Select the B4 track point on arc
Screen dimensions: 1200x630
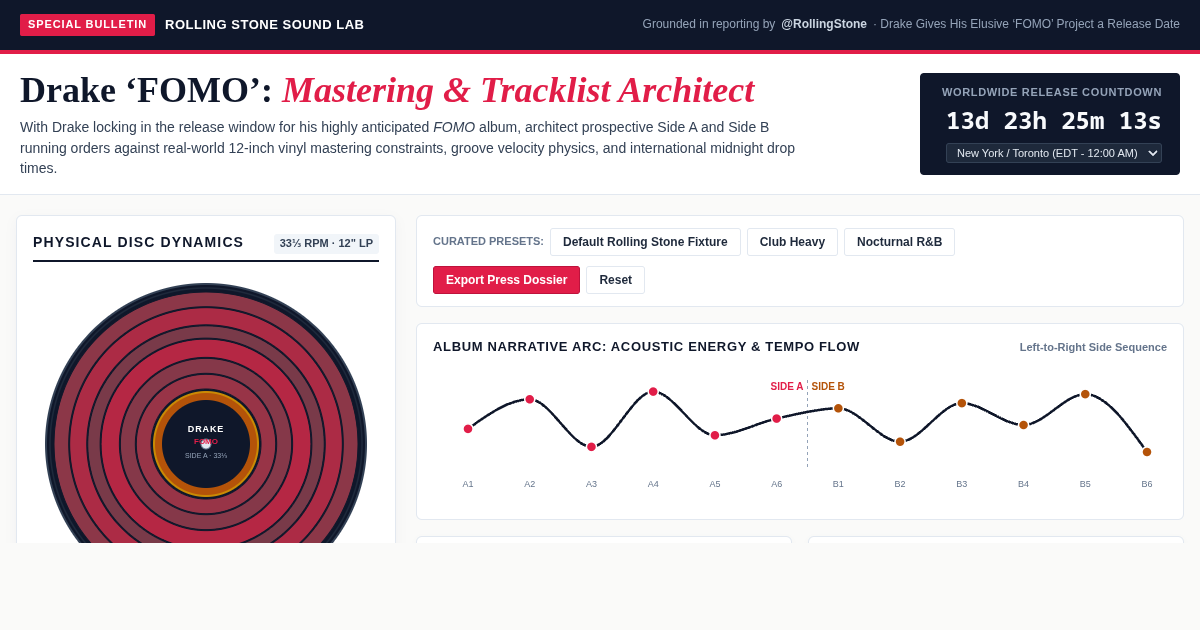[1024, 425]
